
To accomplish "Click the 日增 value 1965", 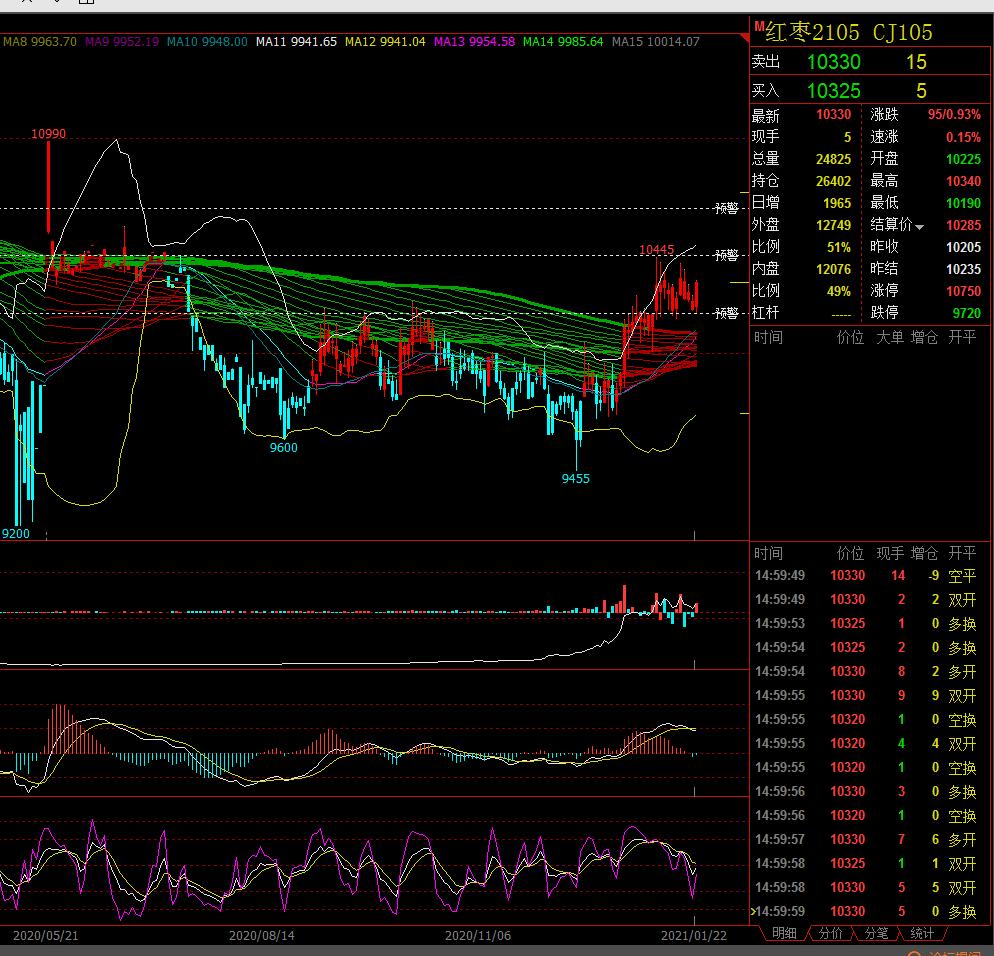I will (837, 203).
